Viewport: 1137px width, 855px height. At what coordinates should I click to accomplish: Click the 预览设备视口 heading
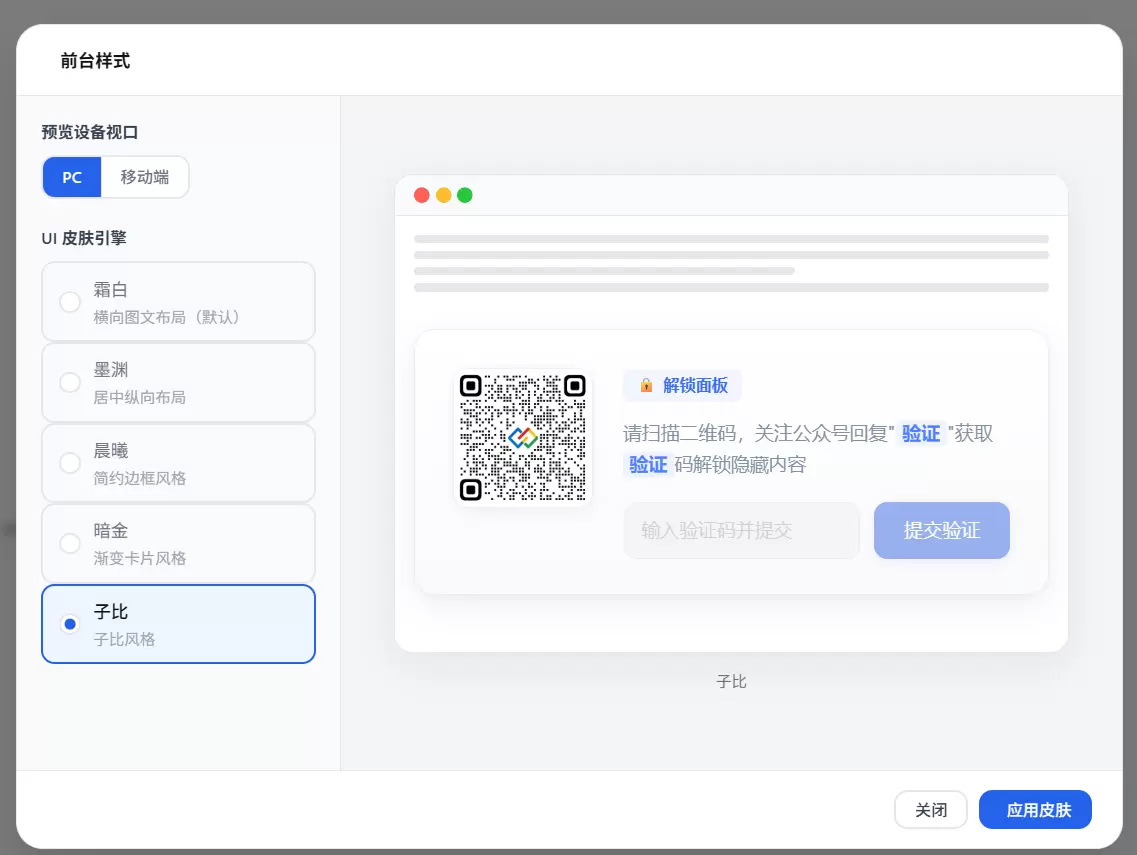(x=90, y=132)
